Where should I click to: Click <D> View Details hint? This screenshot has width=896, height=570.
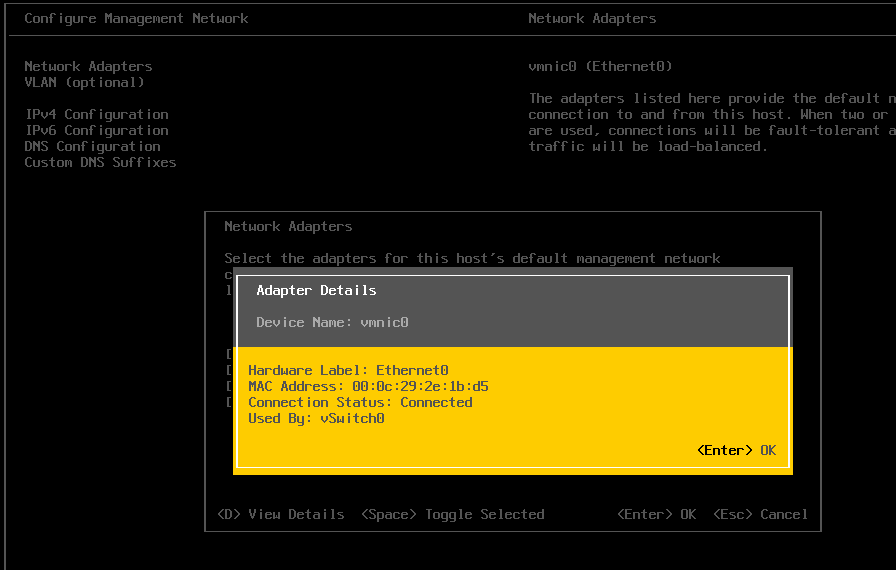coord(281,514)
